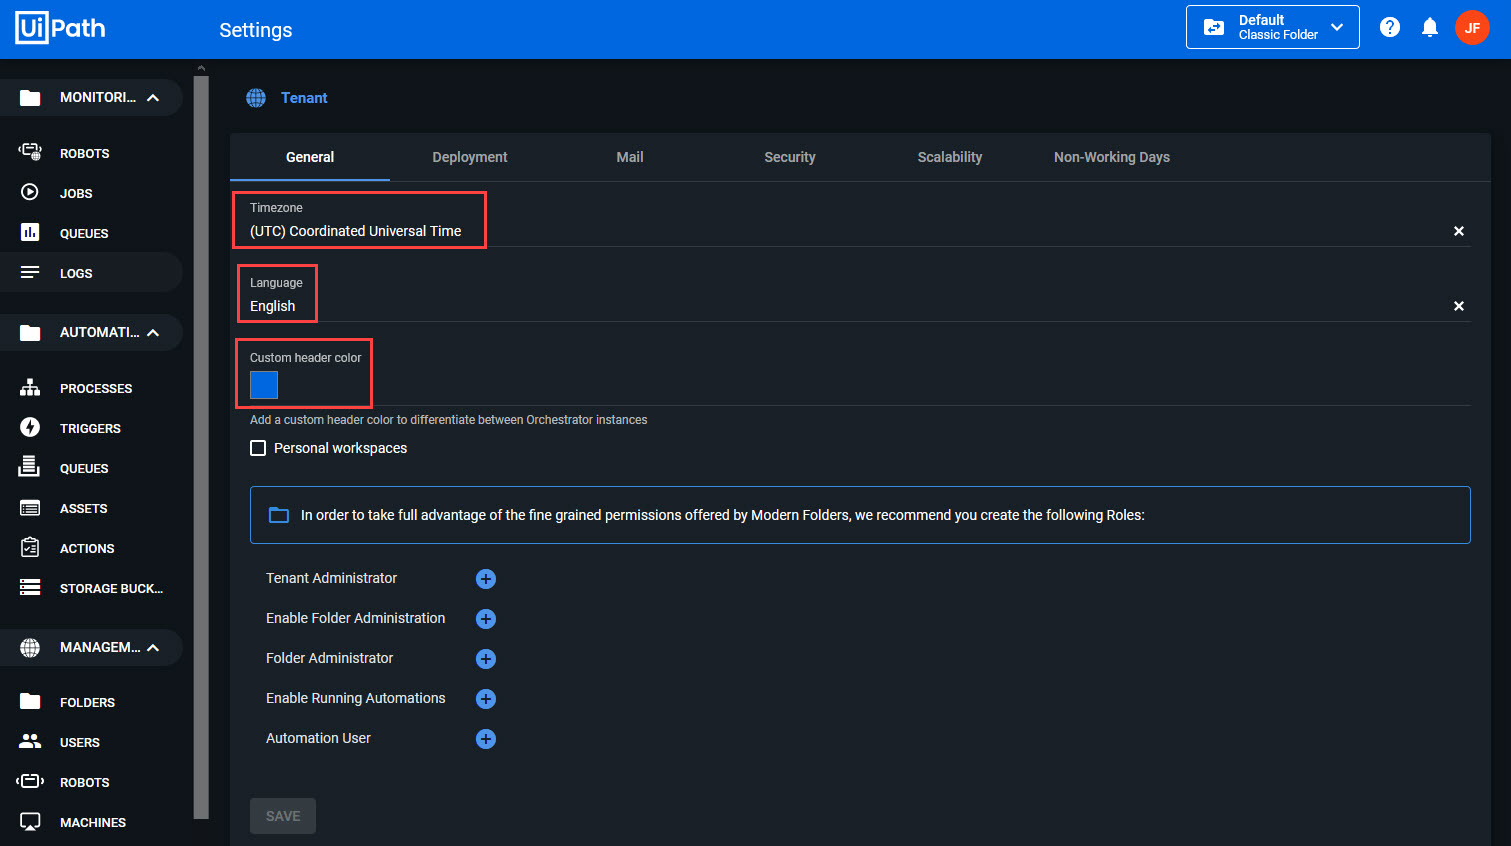Open the Logs page icon
This screenshot has height=846, width=1511.
coord(30,273)
